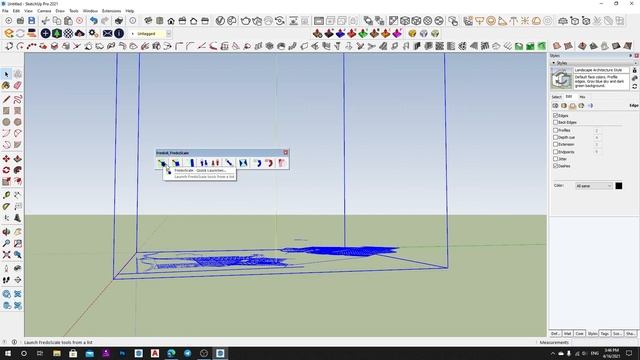Click the Landscape Architecture style thumbnail

[561, 78]
